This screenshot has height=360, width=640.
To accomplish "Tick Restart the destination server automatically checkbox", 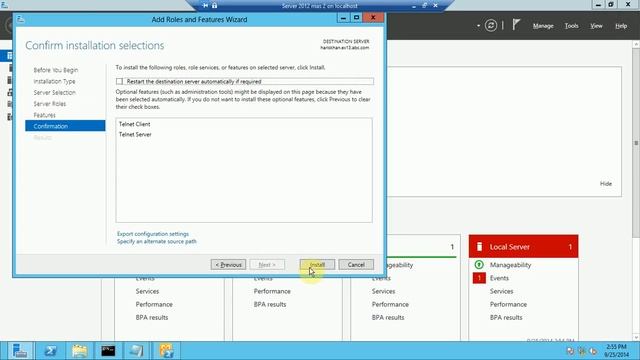I will (x=119, y=82).
